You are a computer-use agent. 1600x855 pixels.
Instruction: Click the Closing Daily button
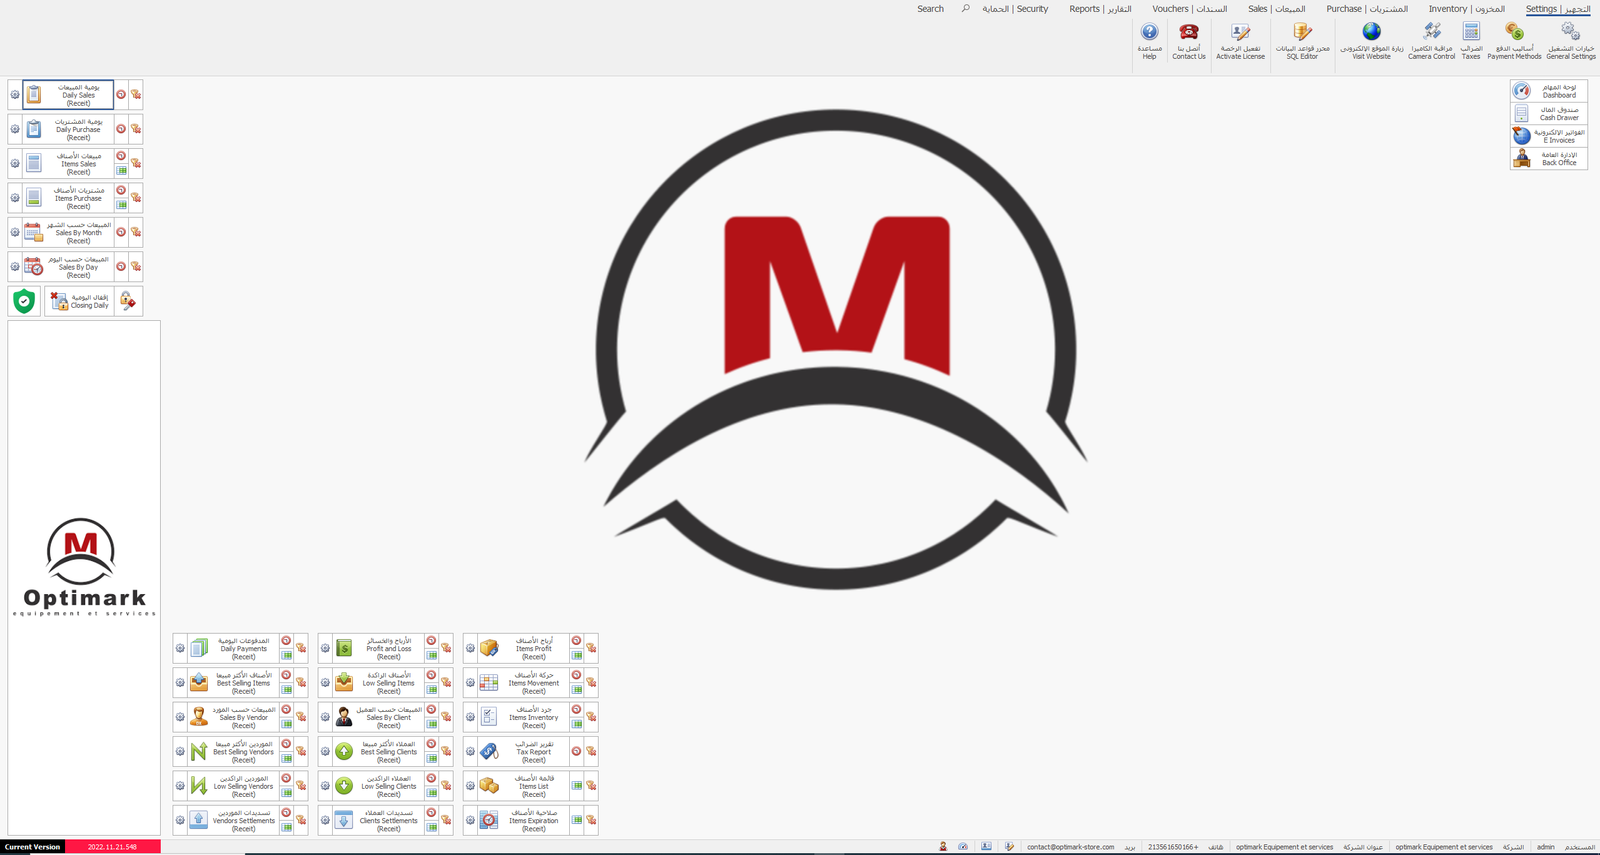(79, 301)
